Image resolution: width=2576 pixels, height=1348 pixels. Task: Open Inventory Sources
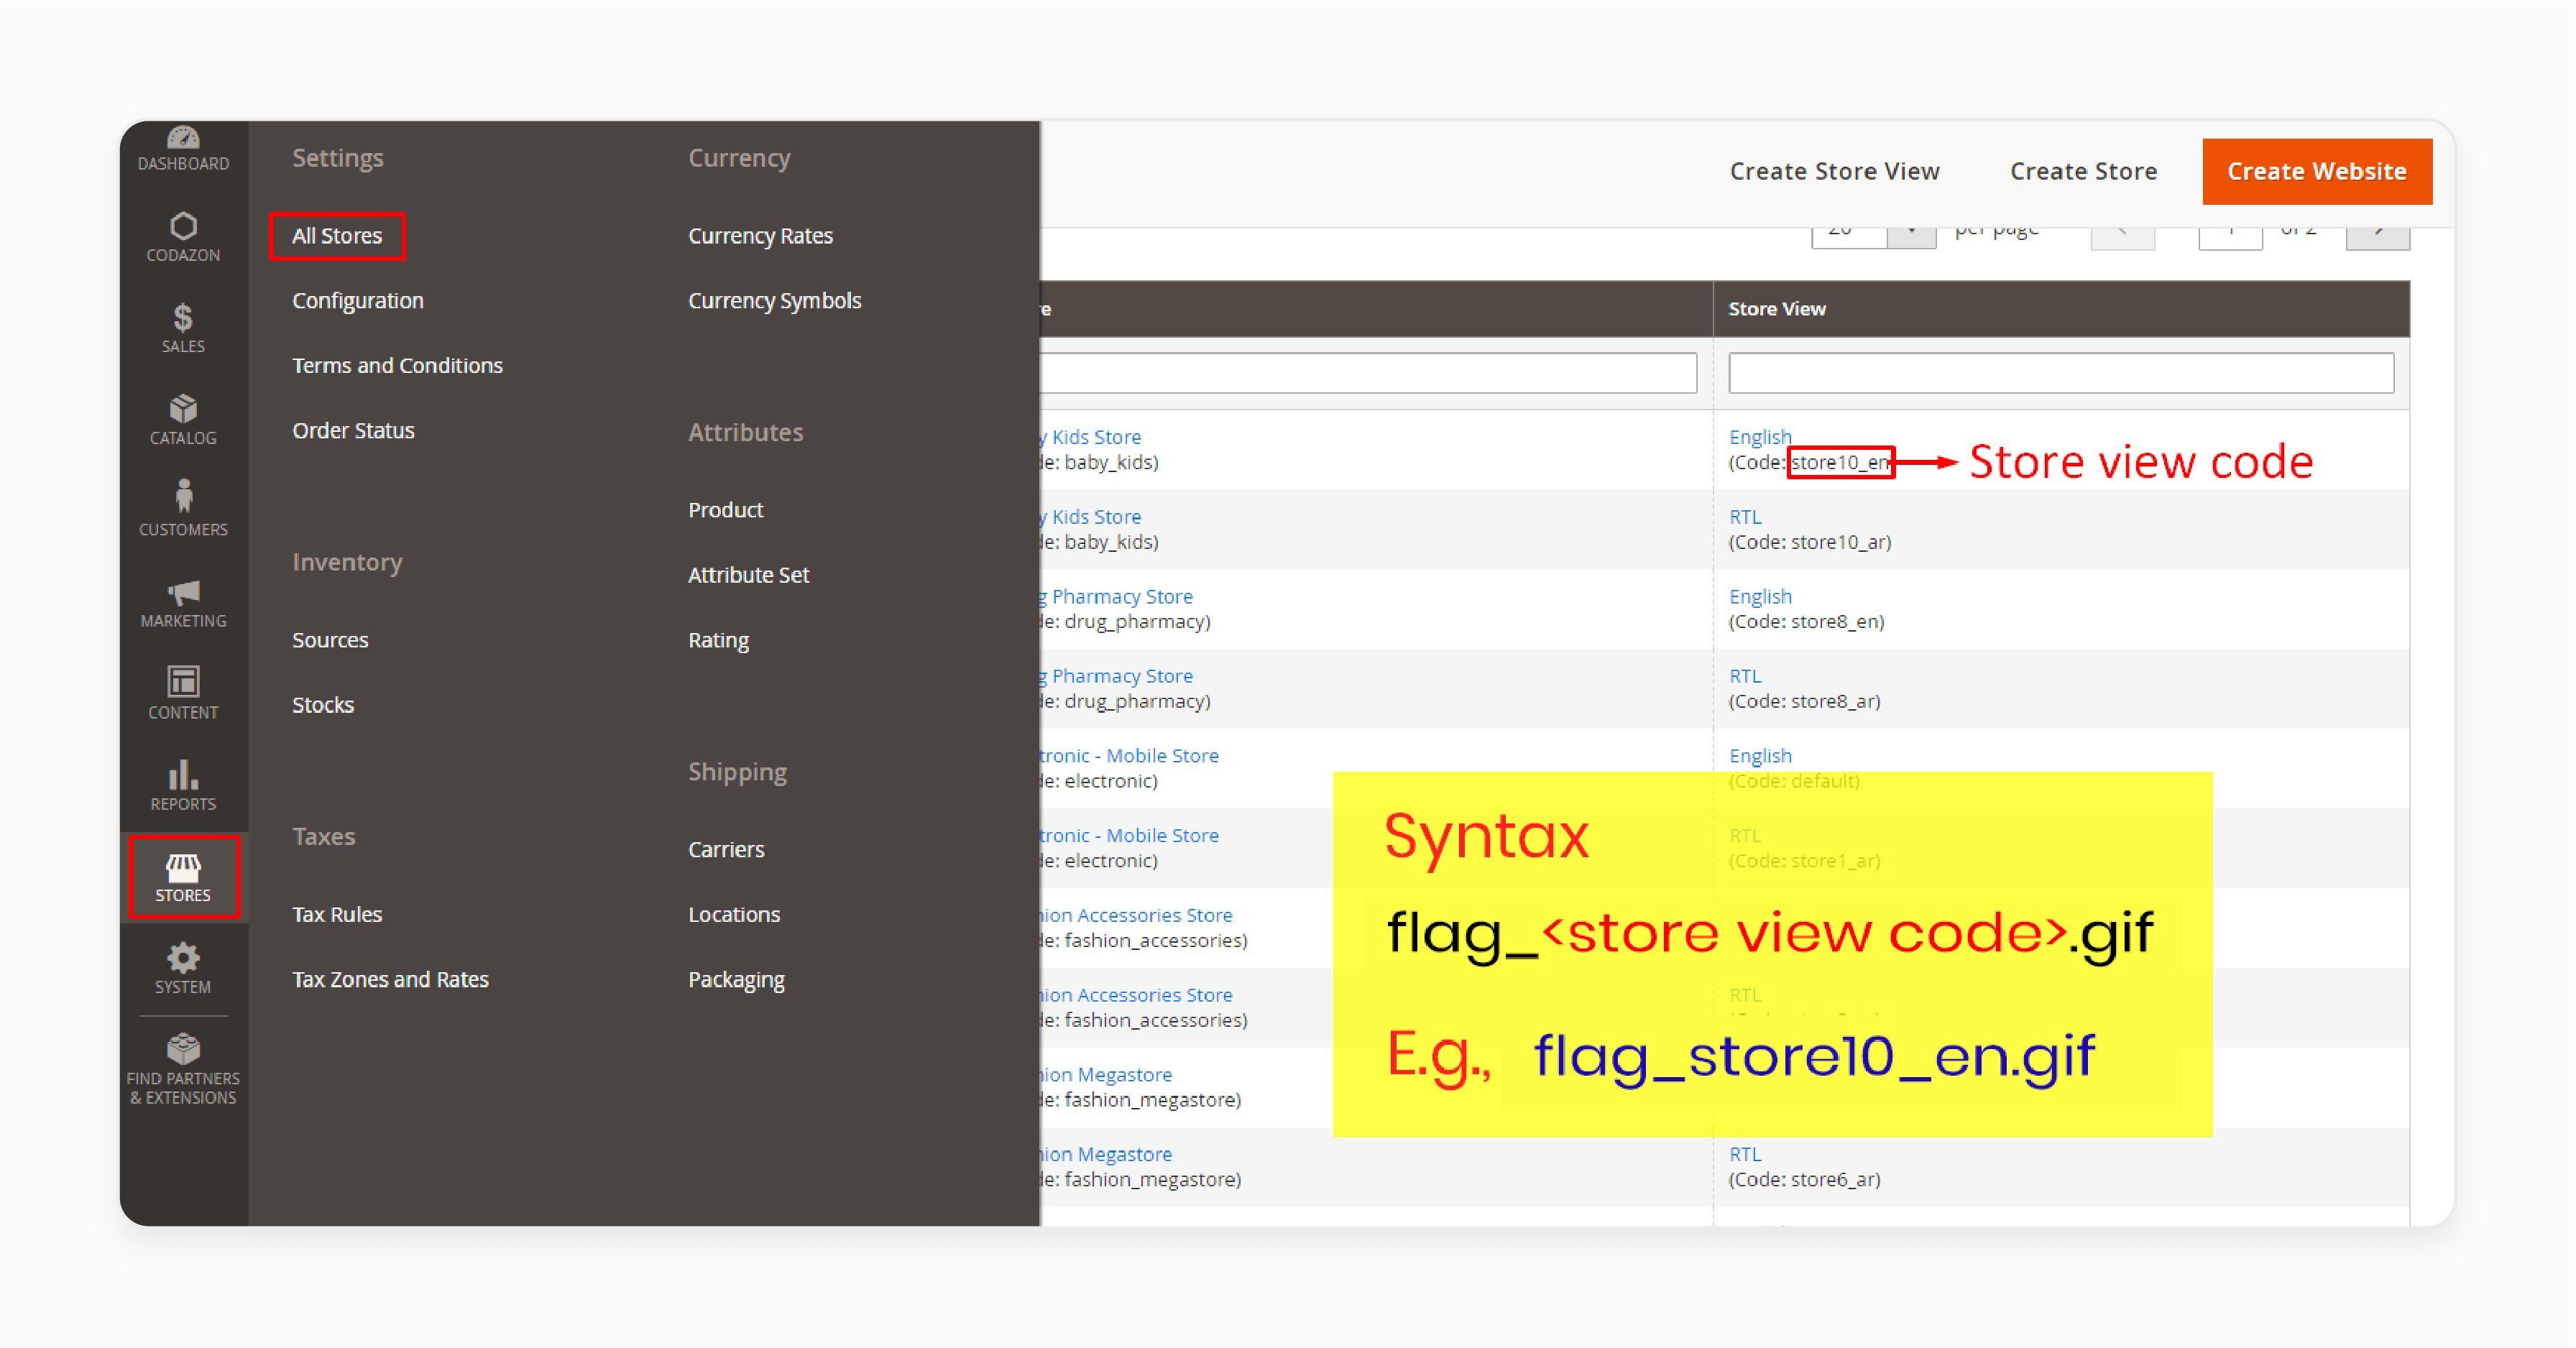coord(330,640)
